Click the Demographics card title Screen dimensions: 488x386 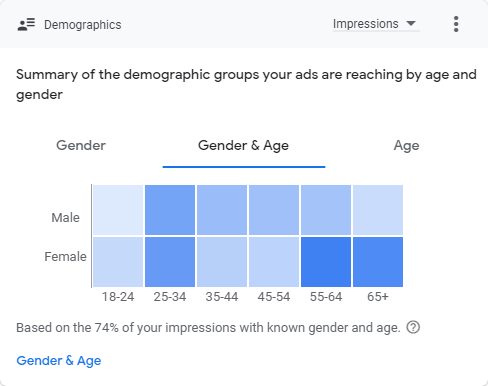(x=83, y=25)
